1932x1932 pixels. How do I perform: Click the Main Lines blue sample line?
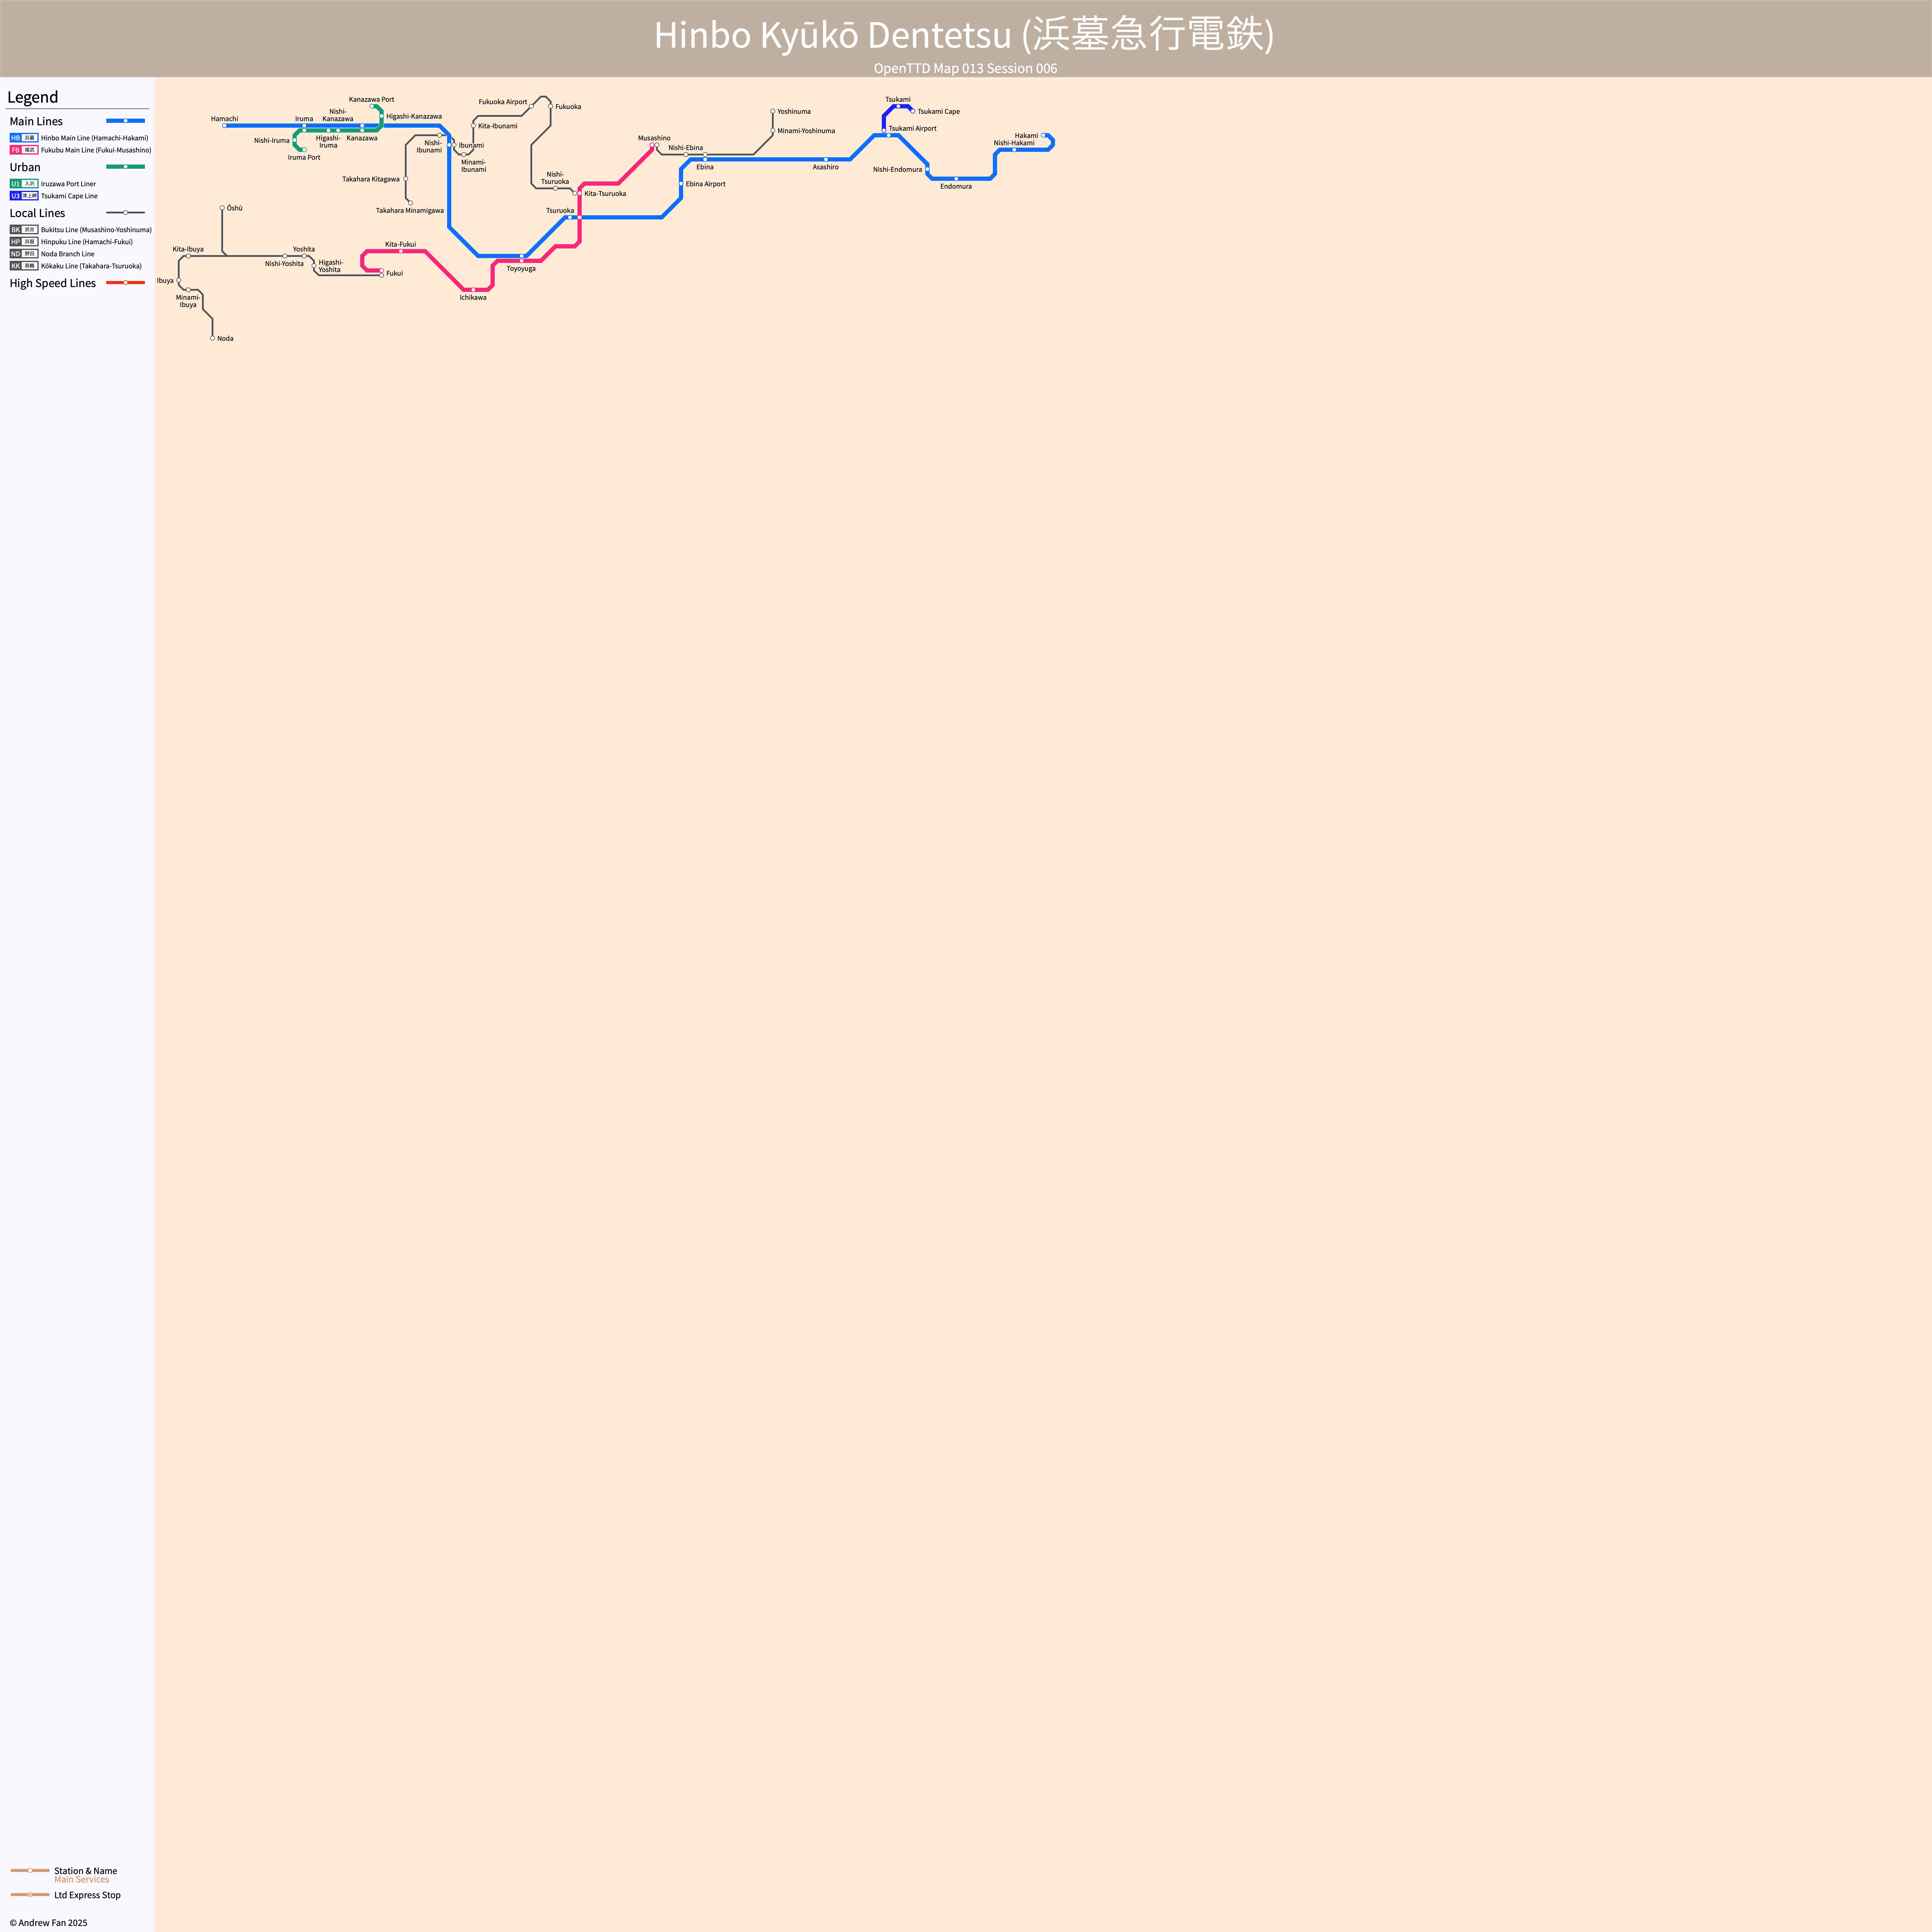point(125,121)
